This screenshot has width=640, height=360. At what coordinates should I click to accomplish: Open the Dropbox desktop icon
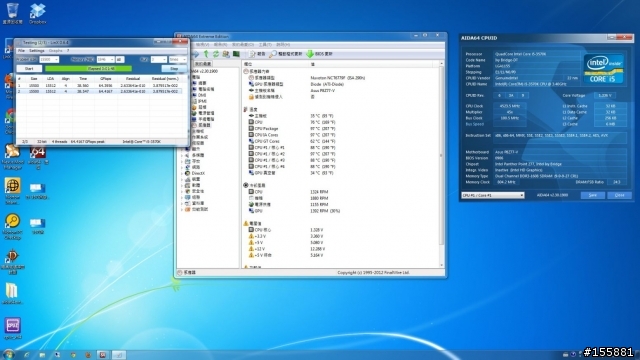[x=38, y=13]
